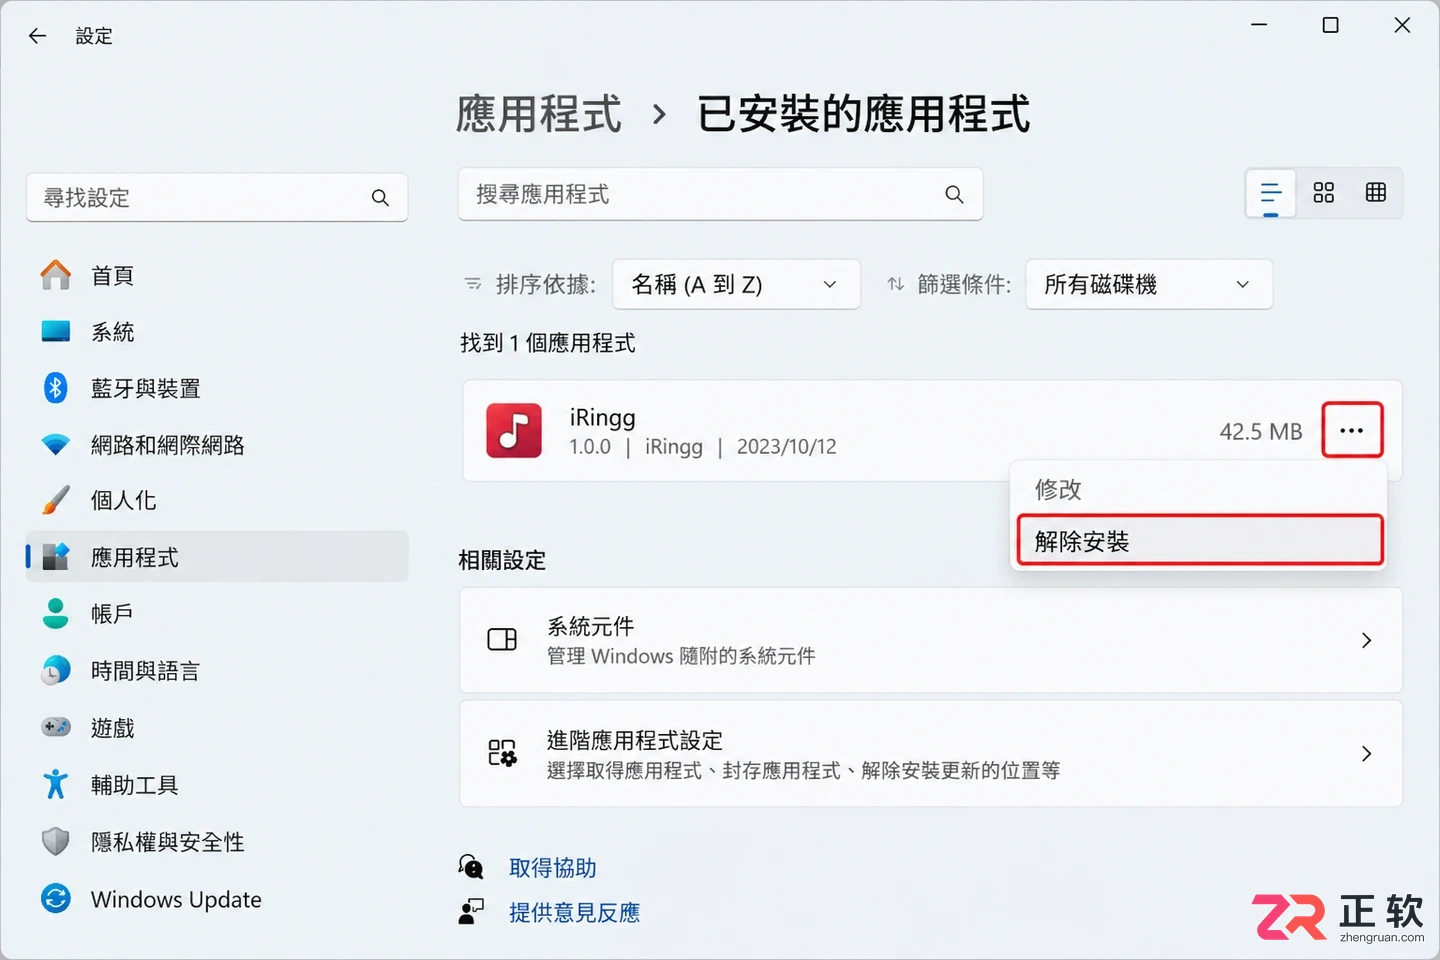Open the 提供意見反應 link
This screenshot has height=960, width=1440.
574,912
